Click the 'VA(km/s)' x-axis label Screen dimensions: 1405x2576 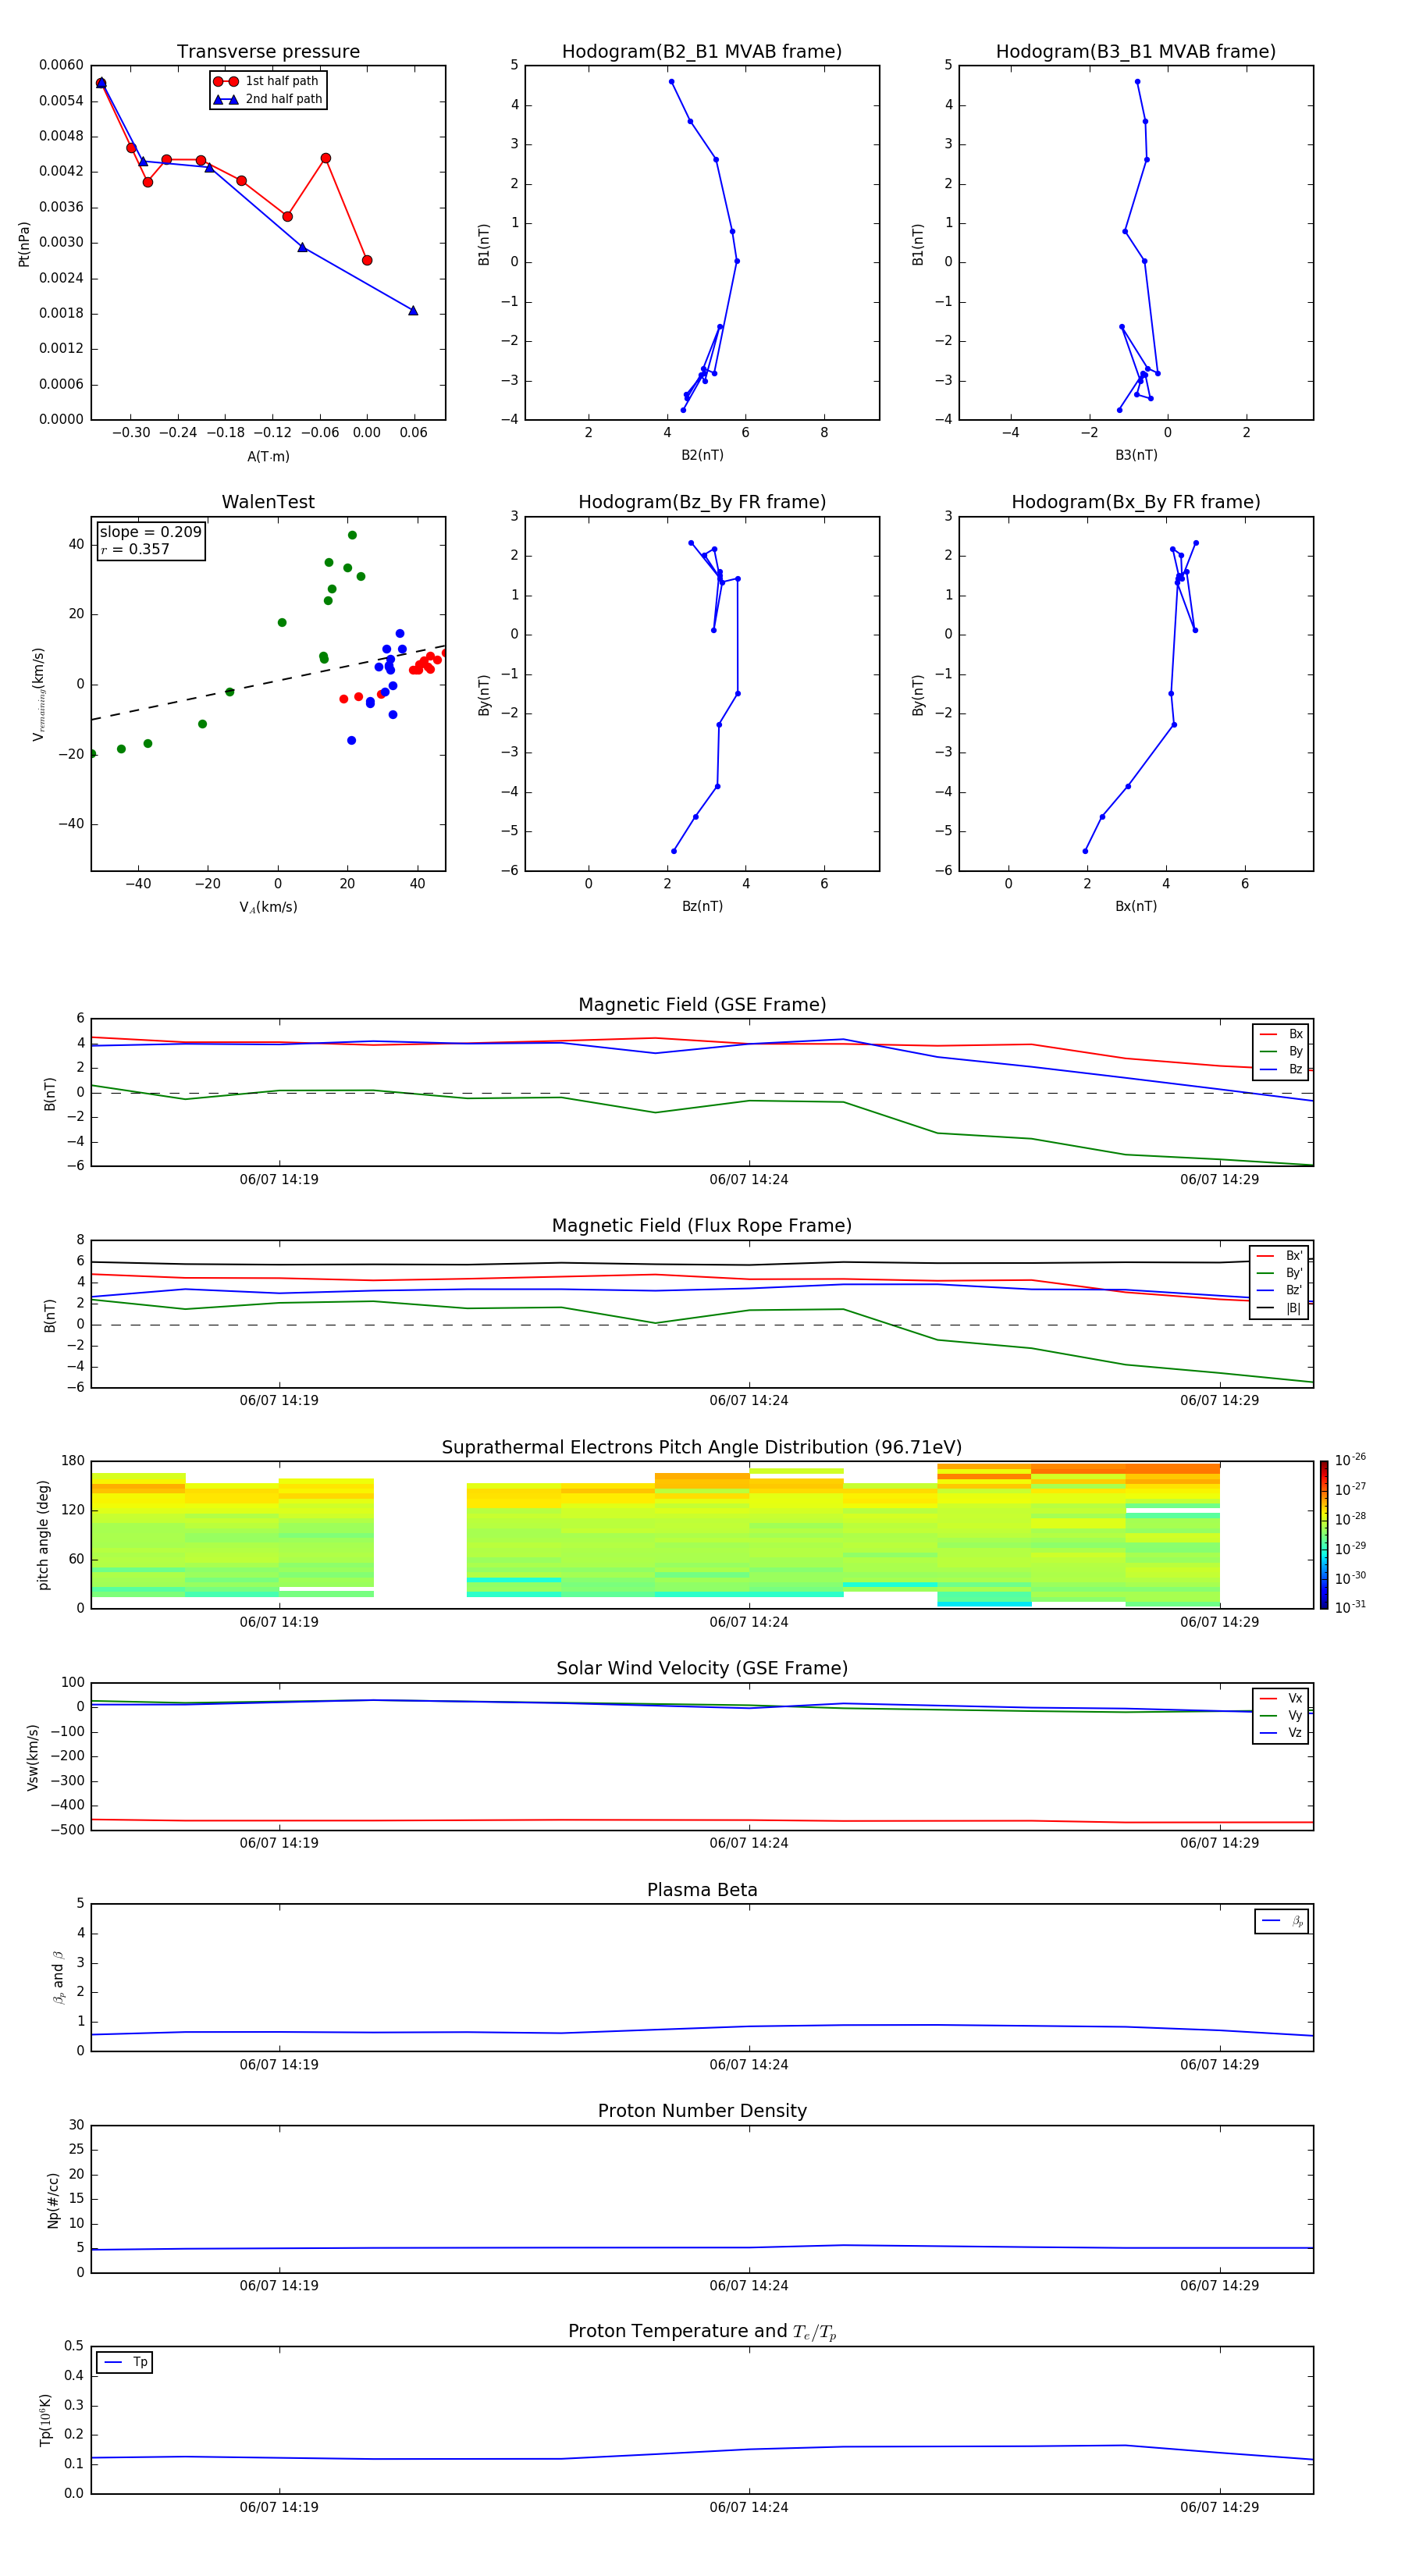click(268, 907)
